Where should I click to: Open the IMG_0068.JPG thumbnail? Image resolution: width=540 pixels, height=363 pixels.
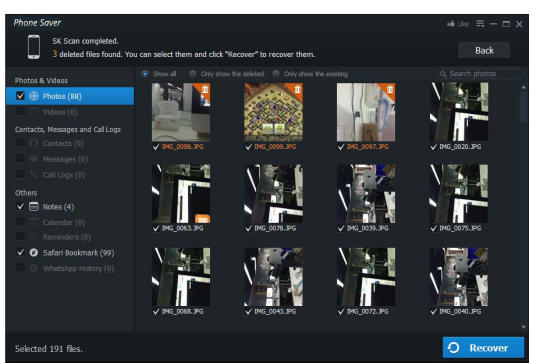tap(181, 277)
